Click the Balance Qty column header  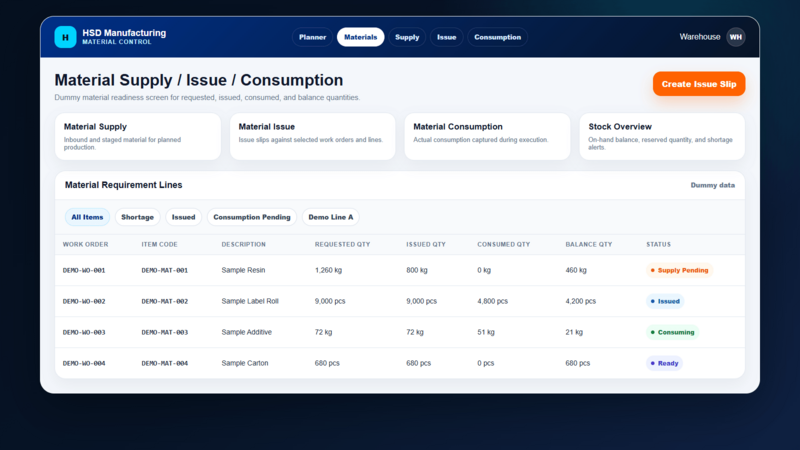[x=588, y=244]
